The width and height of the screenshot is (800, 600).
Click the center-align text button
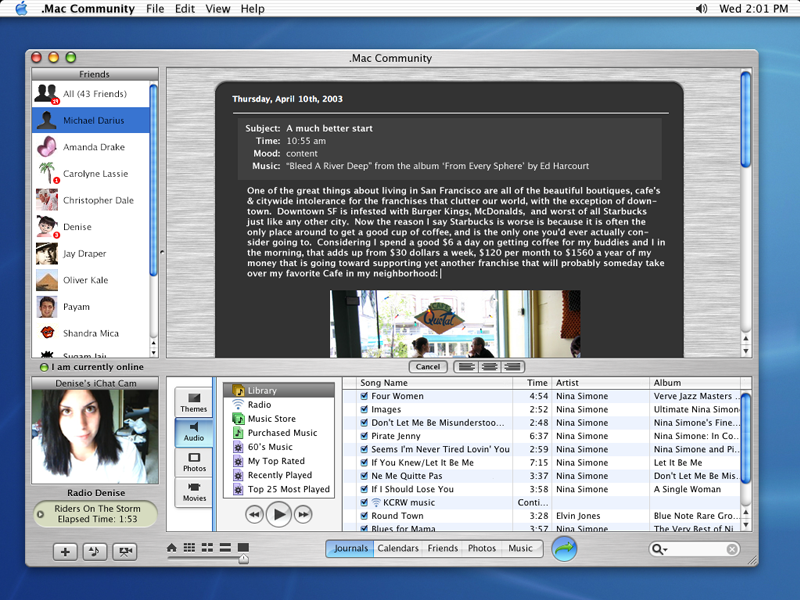(490, 367)
